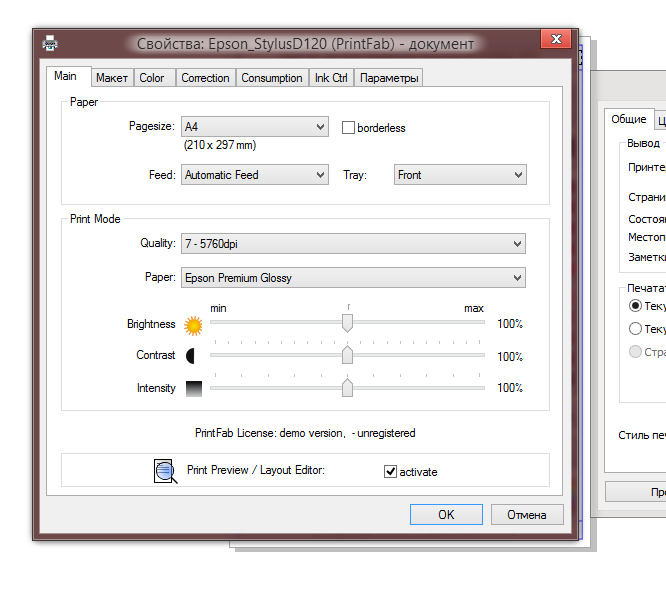
Task: Open the Feed Automatic Feed dropdown
Action: [x=255, y=175]
